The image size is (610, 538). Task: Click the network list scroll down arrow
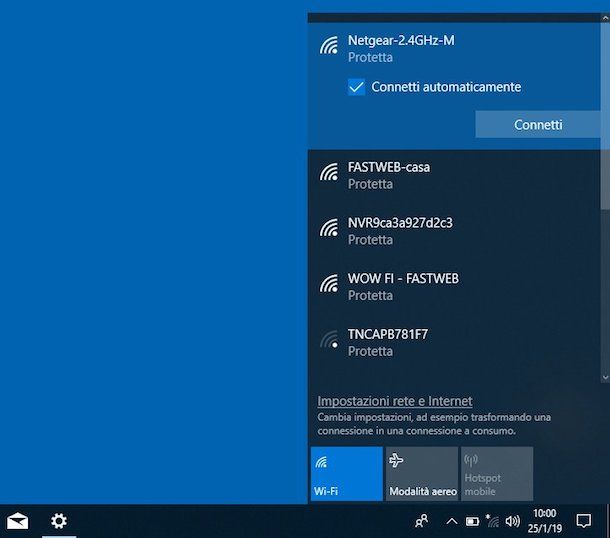pos(604,376)
